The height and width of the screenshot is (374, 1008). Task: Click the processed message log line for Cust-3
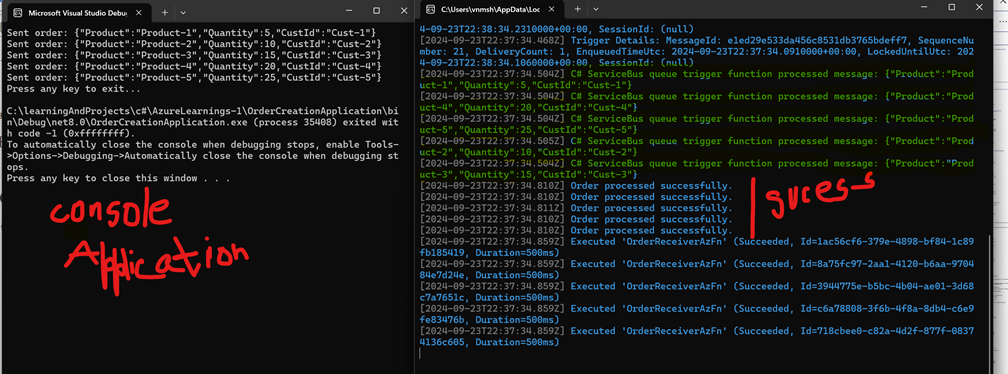pyautogui.click(x=696, y=169)
